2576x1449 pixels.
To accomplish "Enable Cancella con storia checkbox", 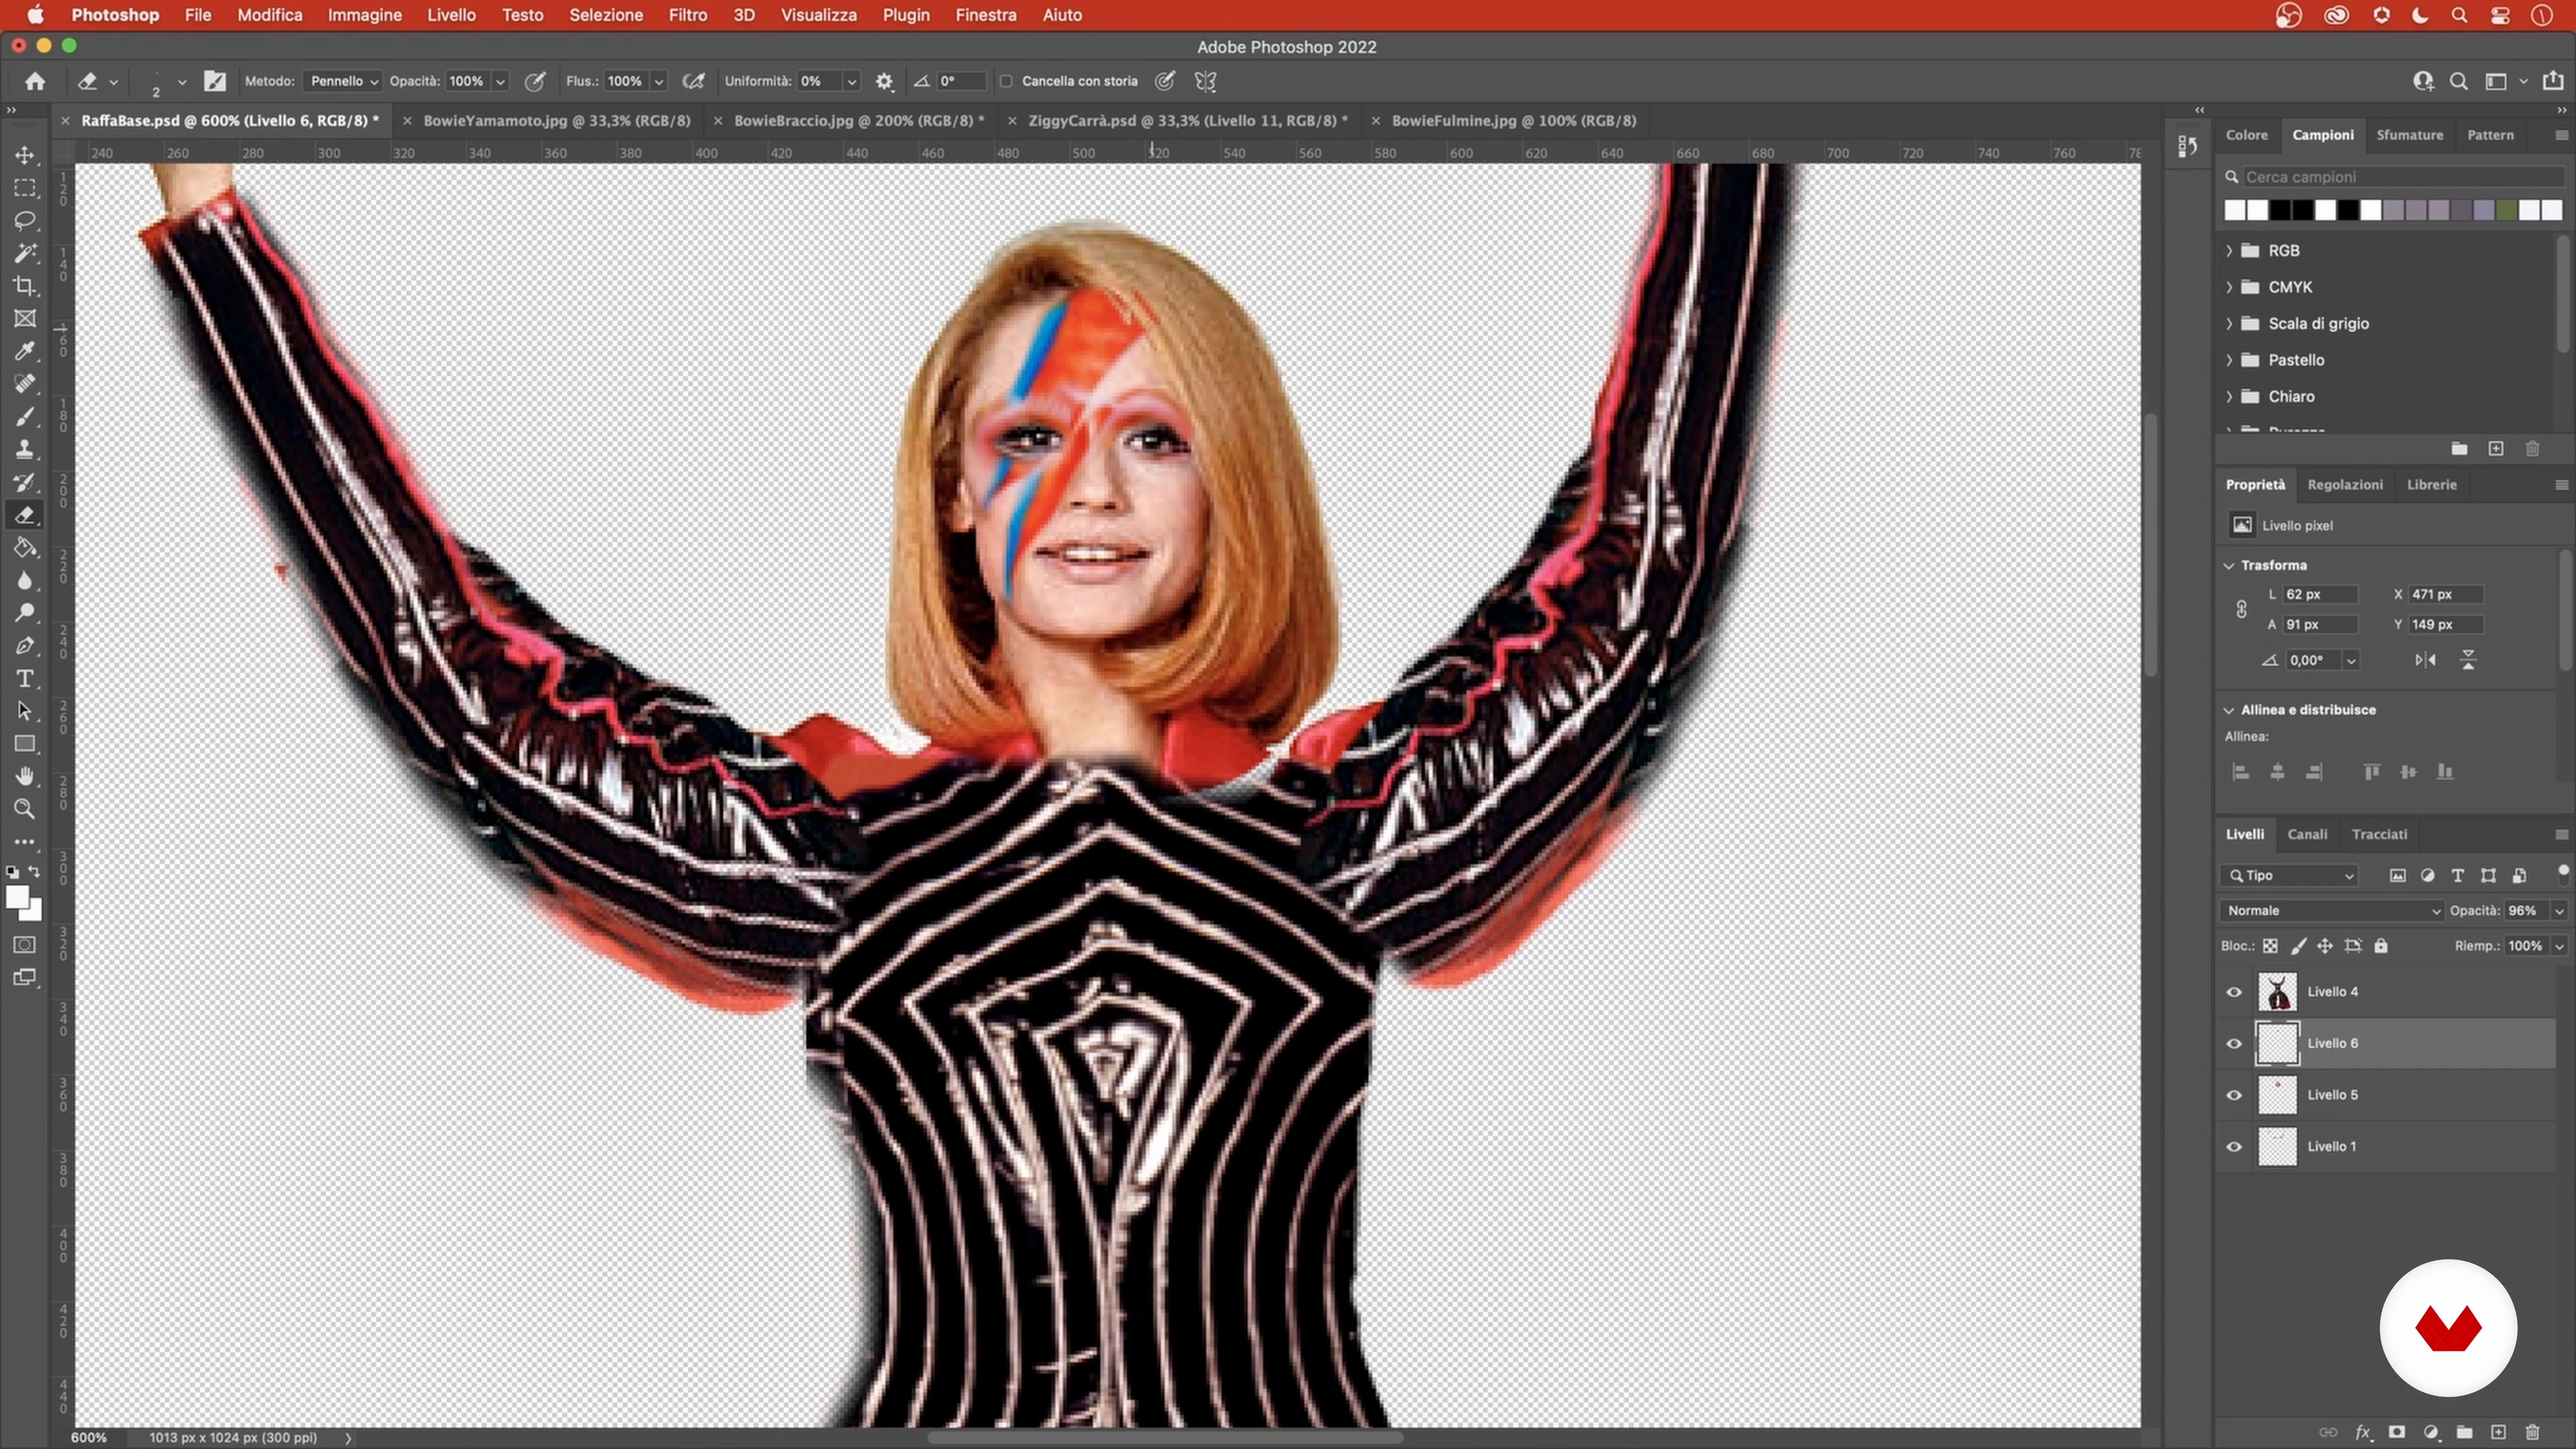I will (1006, 81).
